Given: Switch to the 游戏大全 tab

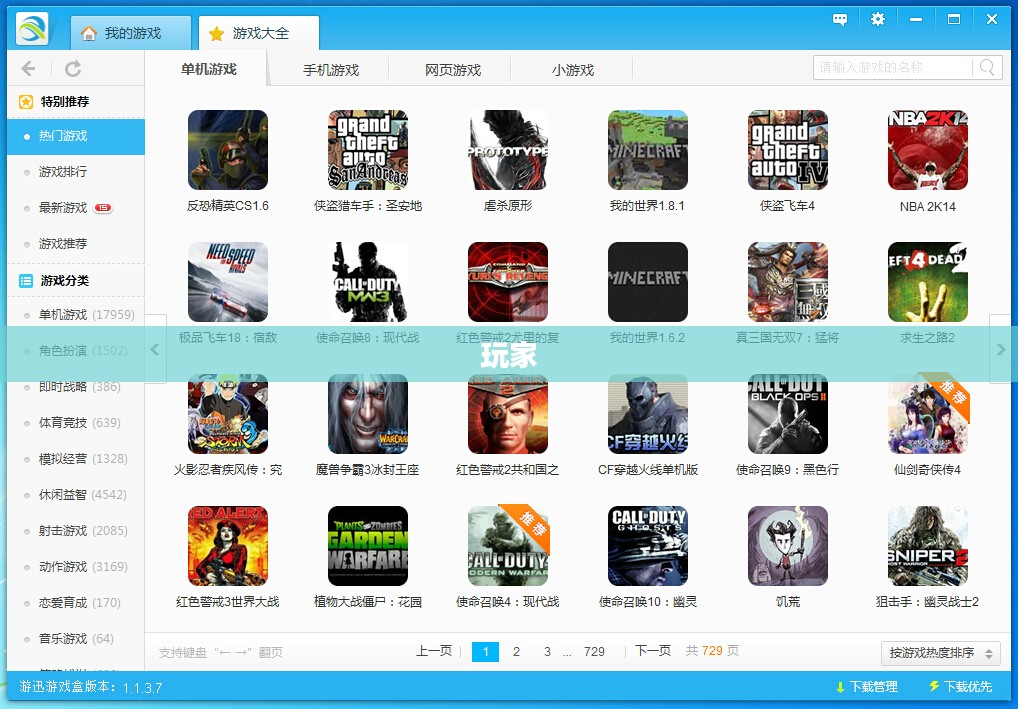Looking at the screenshot, I should point(258,33).
